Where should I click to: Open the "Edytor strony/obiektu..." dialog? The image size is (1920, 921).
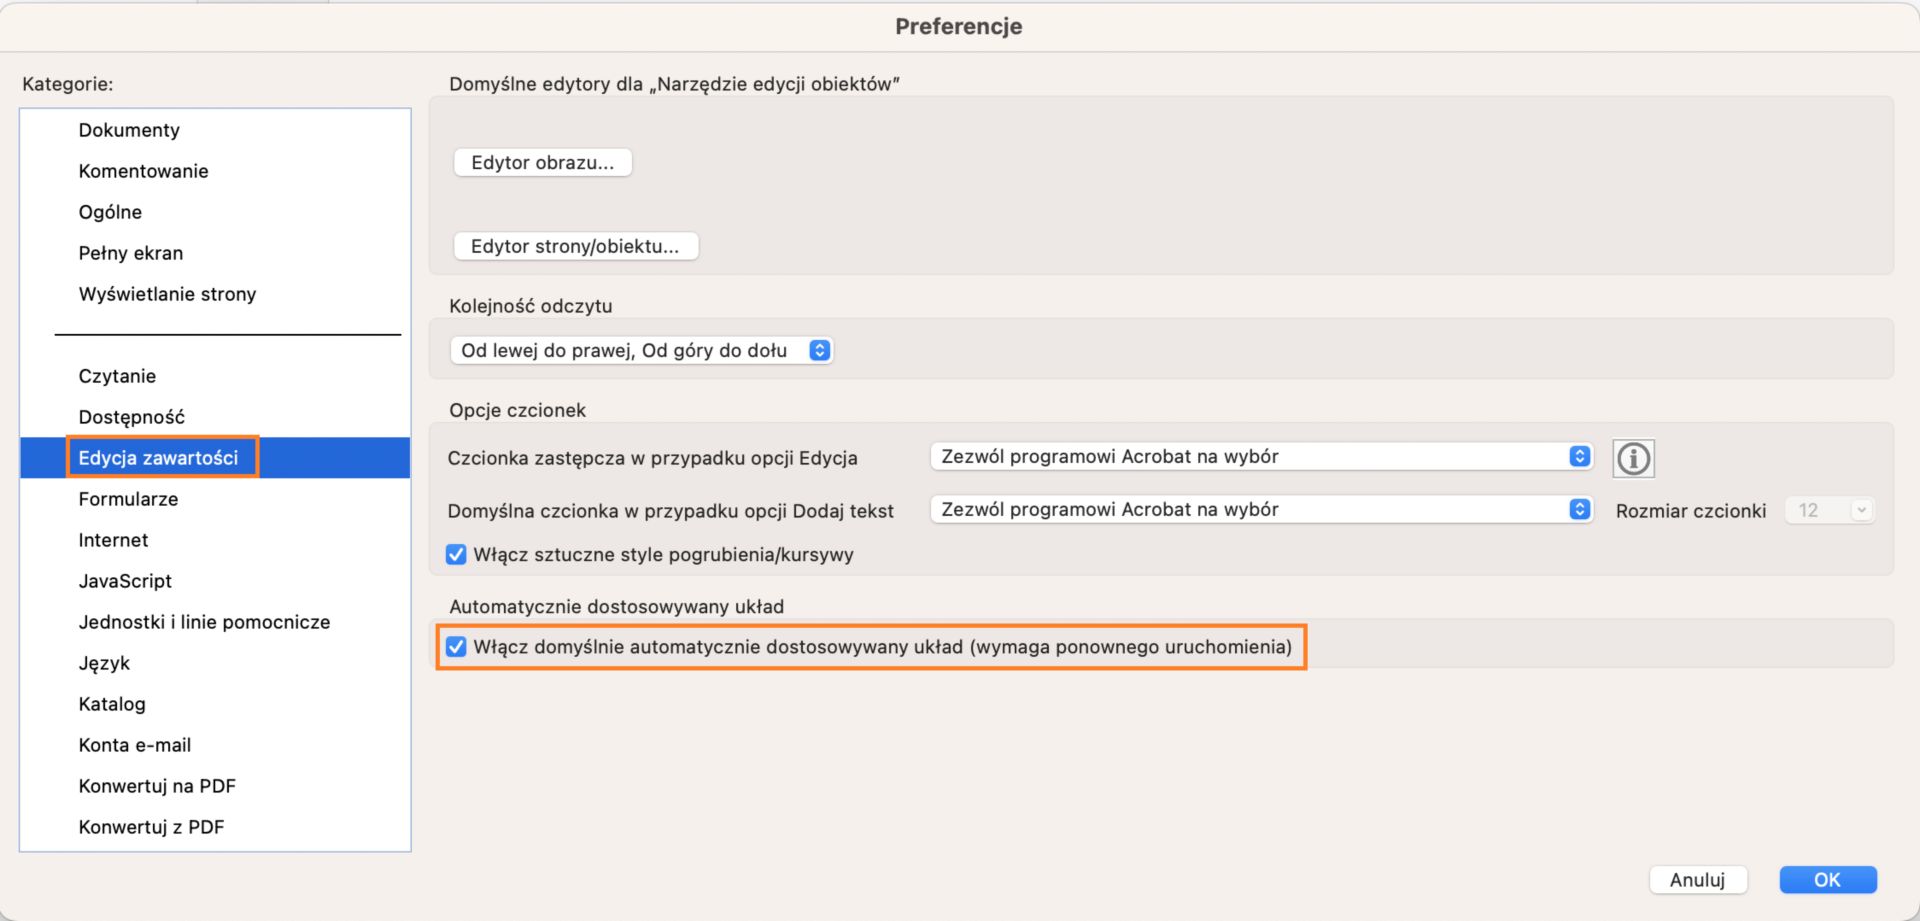pyautogui.click(x=576, y=246)
